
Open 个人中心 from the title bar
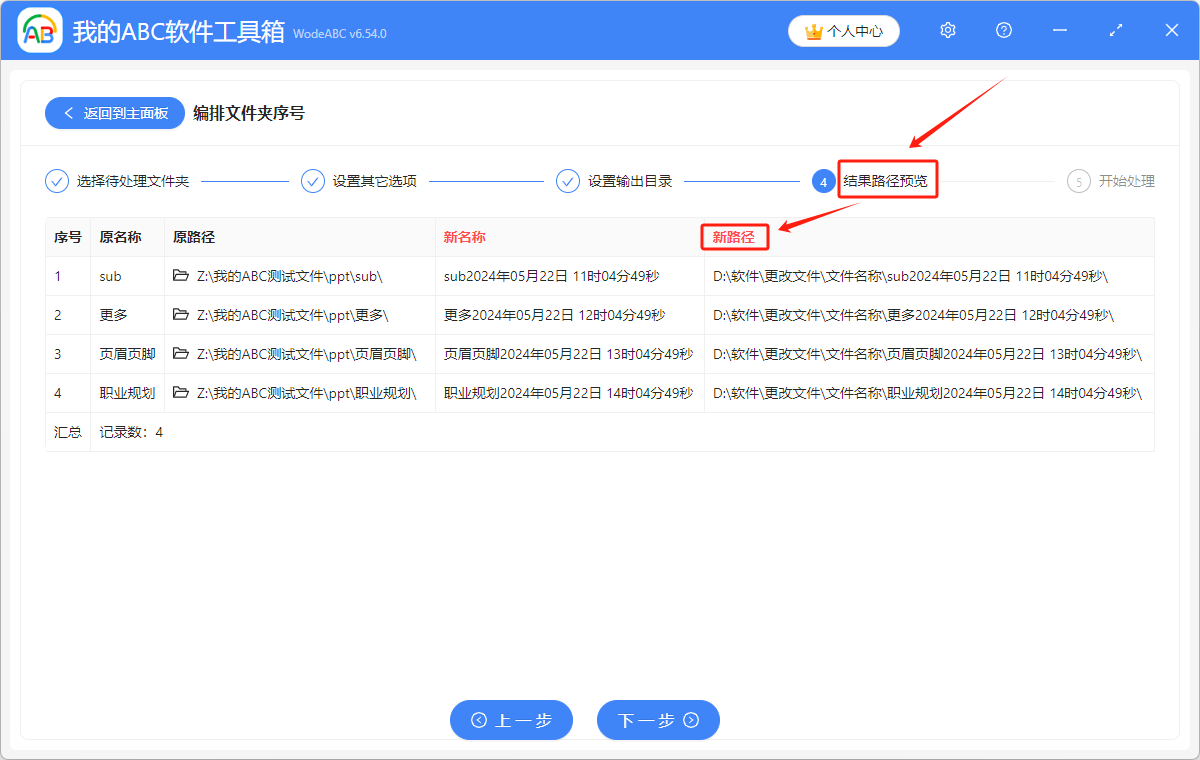(843, 31)
